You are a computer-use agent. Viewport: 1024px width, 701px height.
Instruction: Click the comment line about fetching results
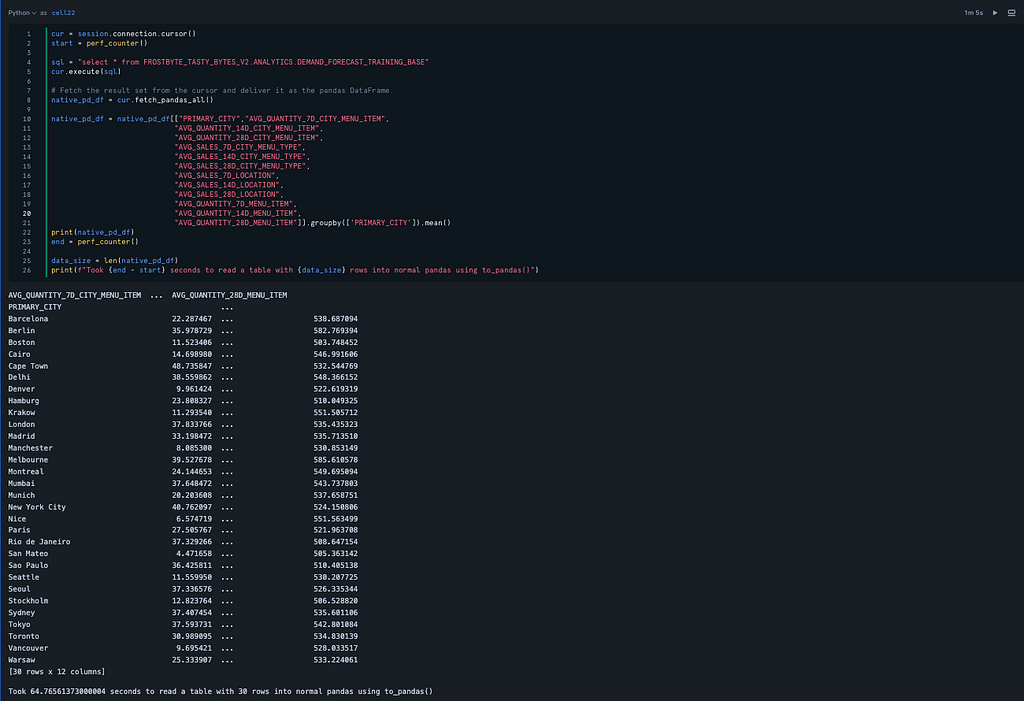[222, 90]
